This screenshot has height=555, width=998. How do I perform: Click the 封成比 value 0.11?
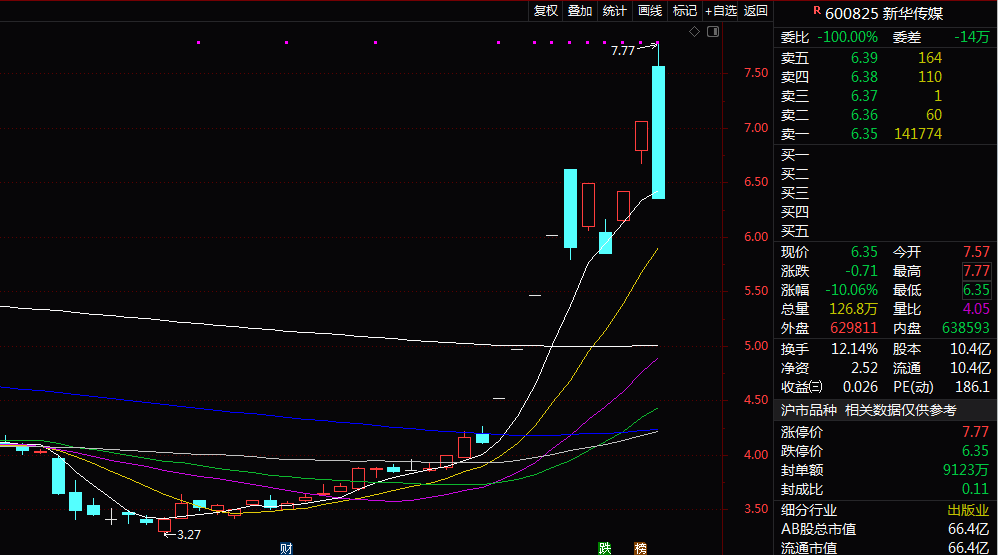click(x=976, y=489)
